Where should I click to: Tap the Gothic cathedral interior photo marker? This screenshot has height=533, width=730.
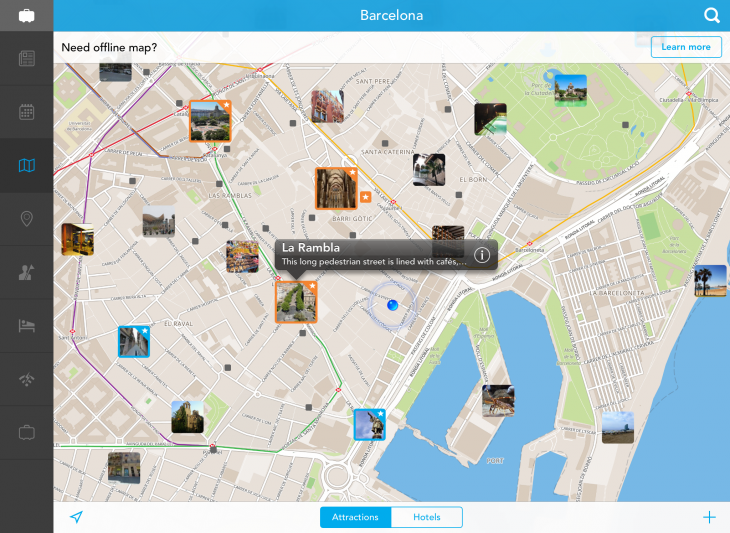tap(335, 188)
